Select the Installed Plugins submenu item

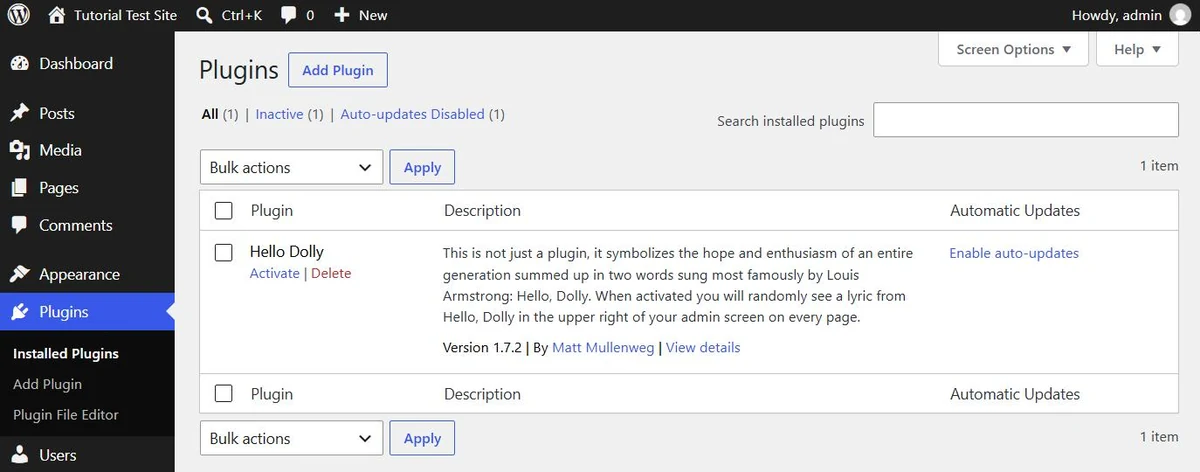pos(66,353)
